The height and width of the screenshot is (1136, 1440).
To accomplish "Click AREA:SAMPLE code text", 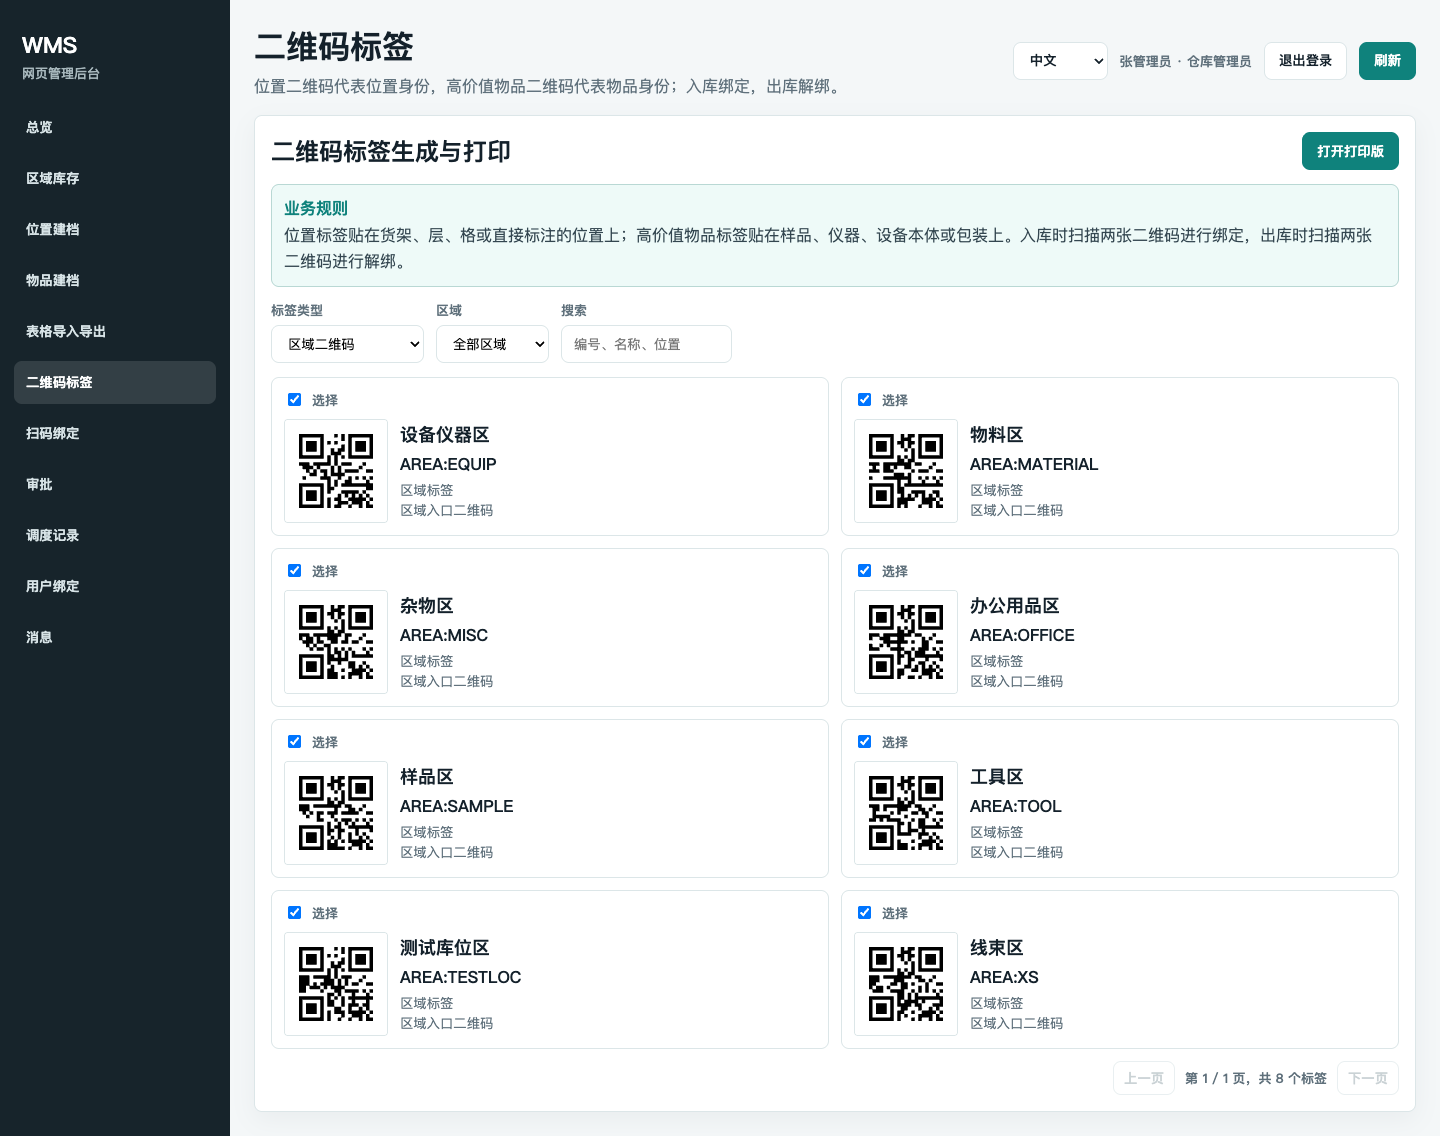I will coord(457,806).
